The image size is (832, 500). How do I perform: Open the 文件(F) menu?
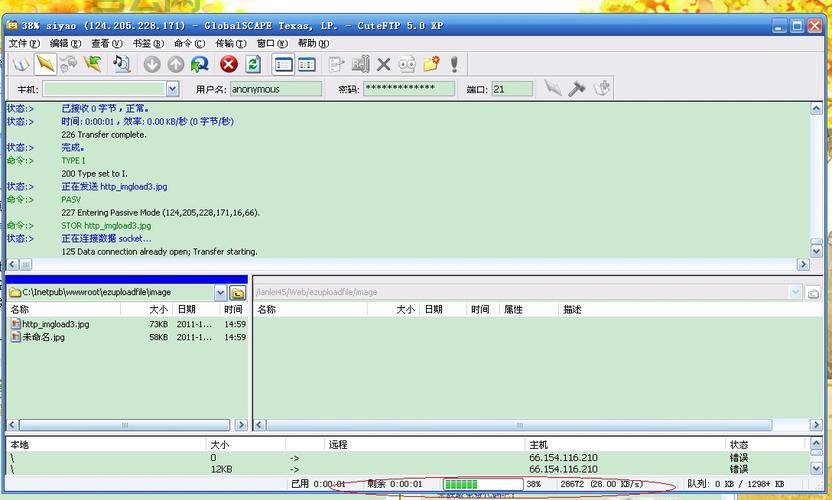coord(24,44)
